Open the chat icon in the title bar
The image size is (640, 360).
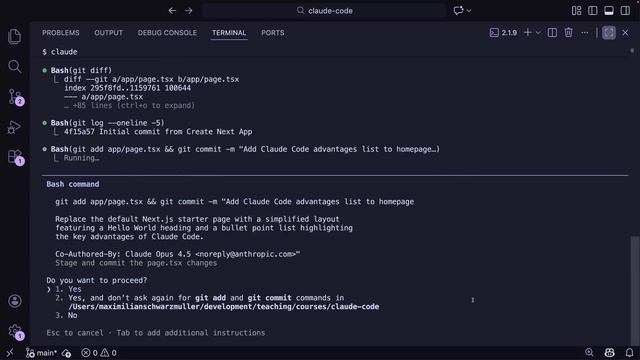click(x=458, y=11)
